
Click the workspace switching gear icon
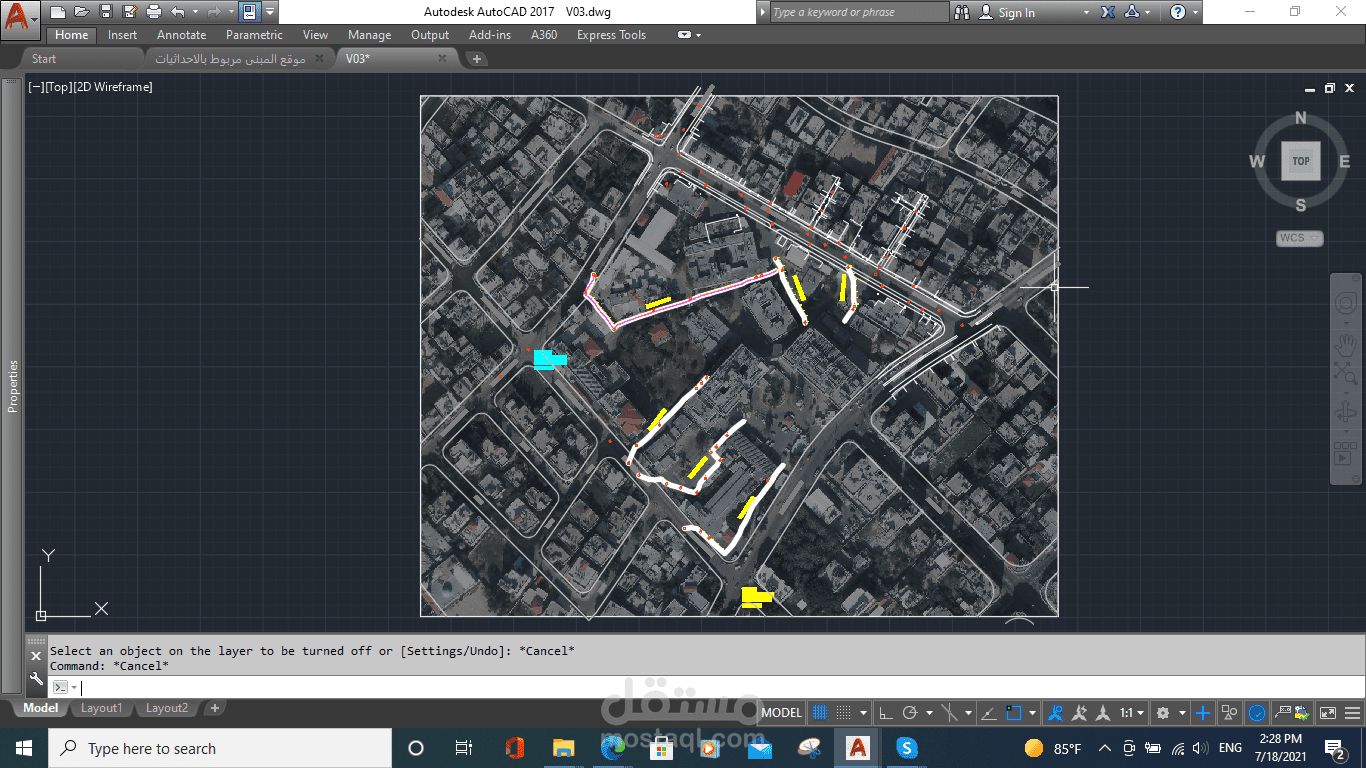(1162, 713)
